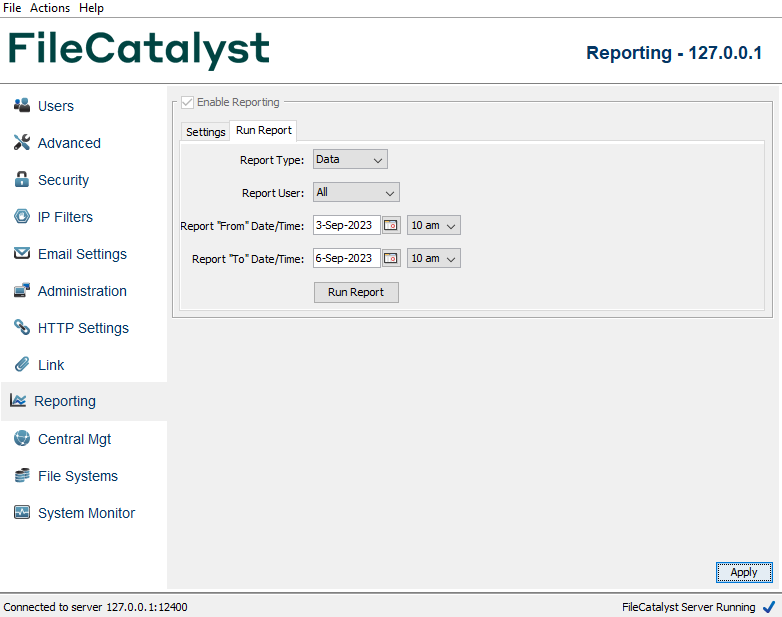The width and height of the screenshot is (782, 617).
Task: Click the Report To Date/Time label
Action: pyautogui.click(x=248, y=259)
